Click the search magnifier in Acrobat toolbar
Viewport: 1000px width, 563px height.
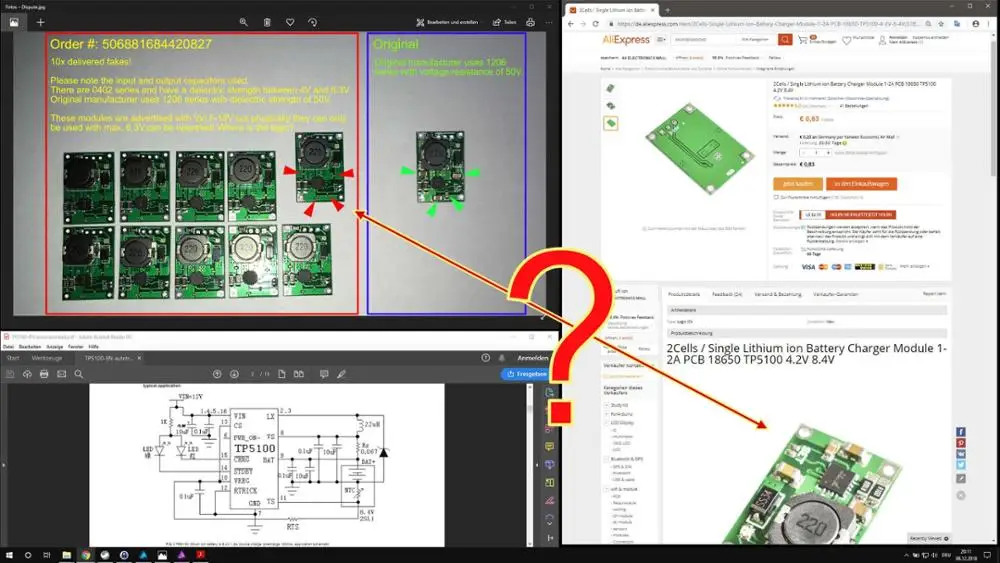(78, 374)
